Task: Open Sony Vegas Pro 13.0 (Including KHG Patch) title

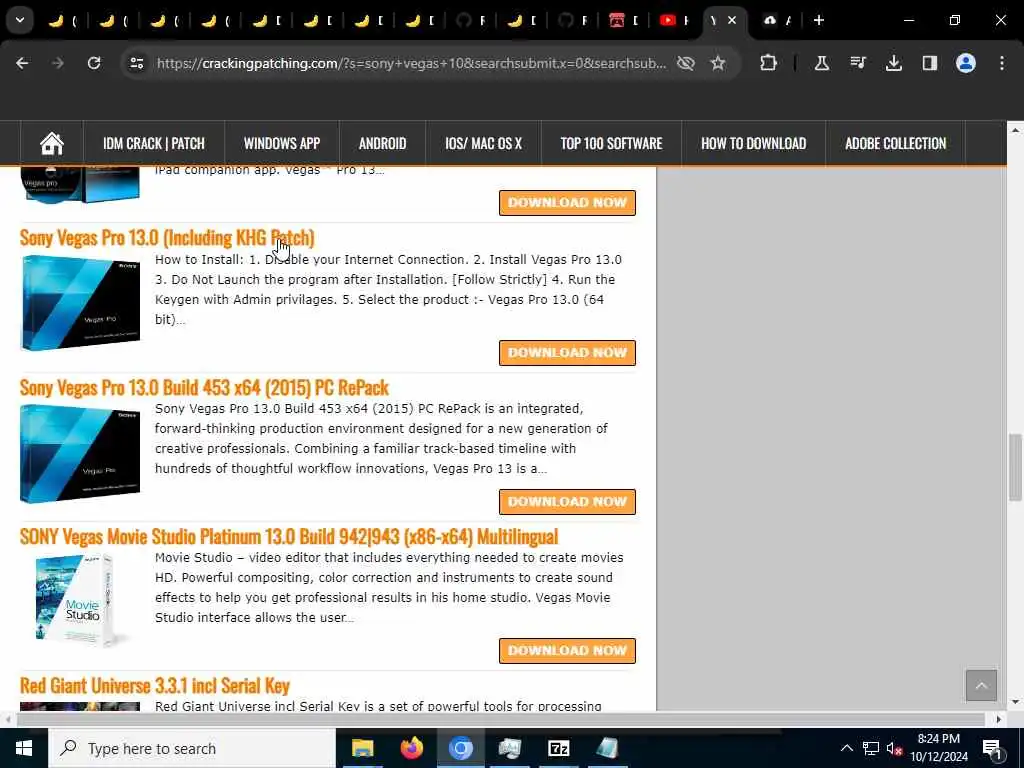Action: pyautogui.click(x=167, y=238)
